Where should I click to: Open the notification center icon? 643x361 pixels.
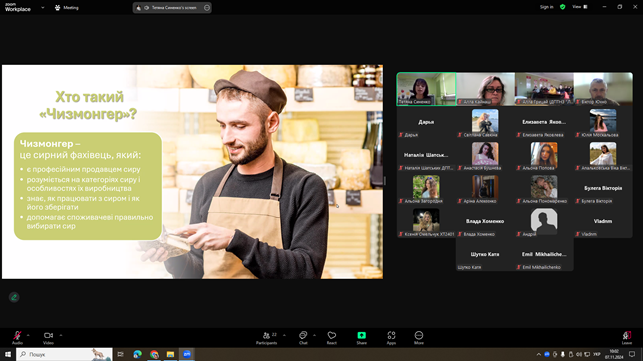[x=632, y=354]
